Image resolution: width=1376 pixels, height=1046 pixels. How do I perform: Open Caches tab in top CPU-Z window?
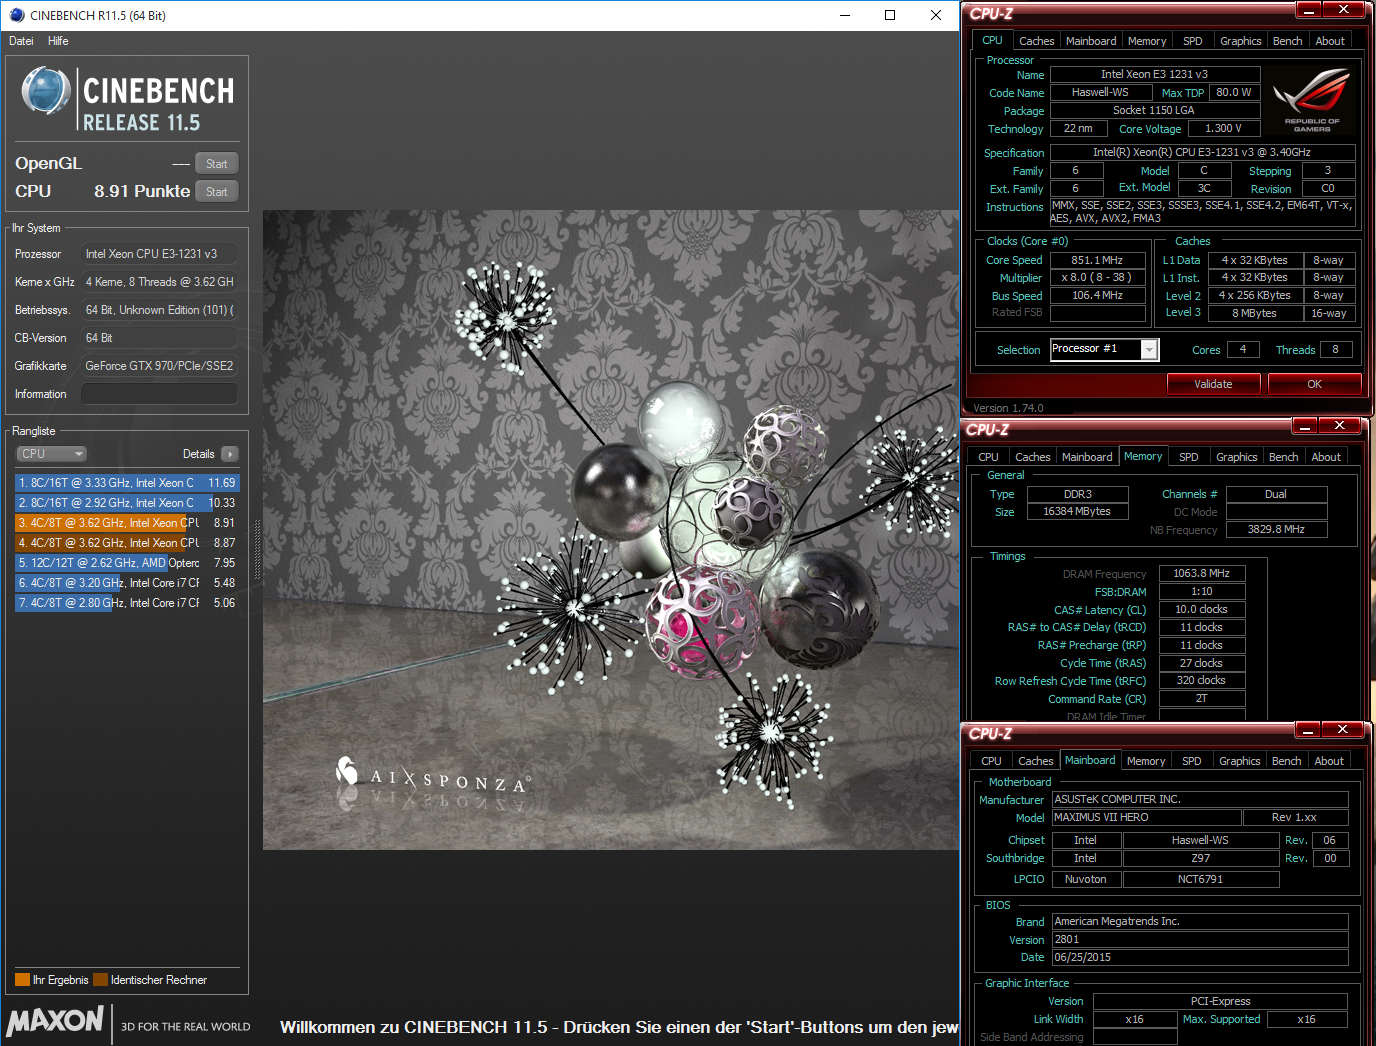coord(1036,41)
